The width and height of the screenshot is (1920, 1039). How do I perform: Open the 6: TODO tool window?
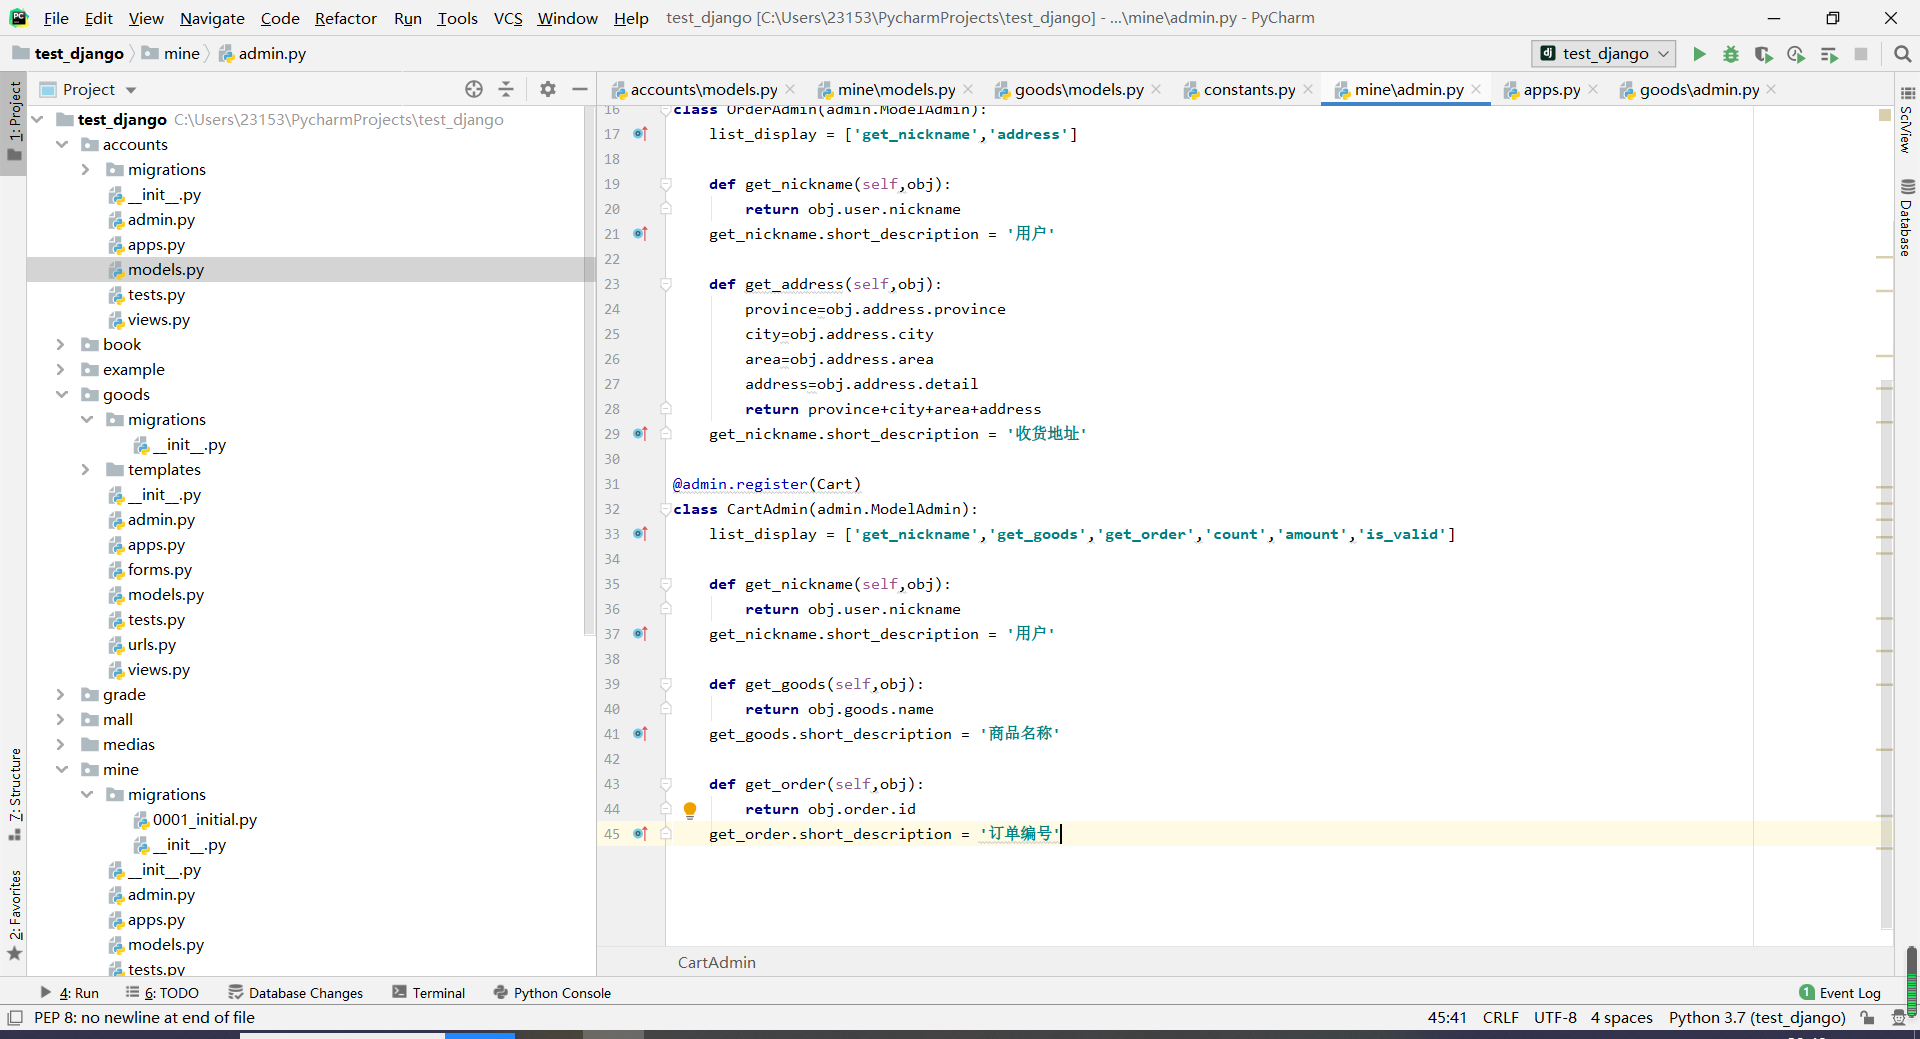click(x=162, y=993)
